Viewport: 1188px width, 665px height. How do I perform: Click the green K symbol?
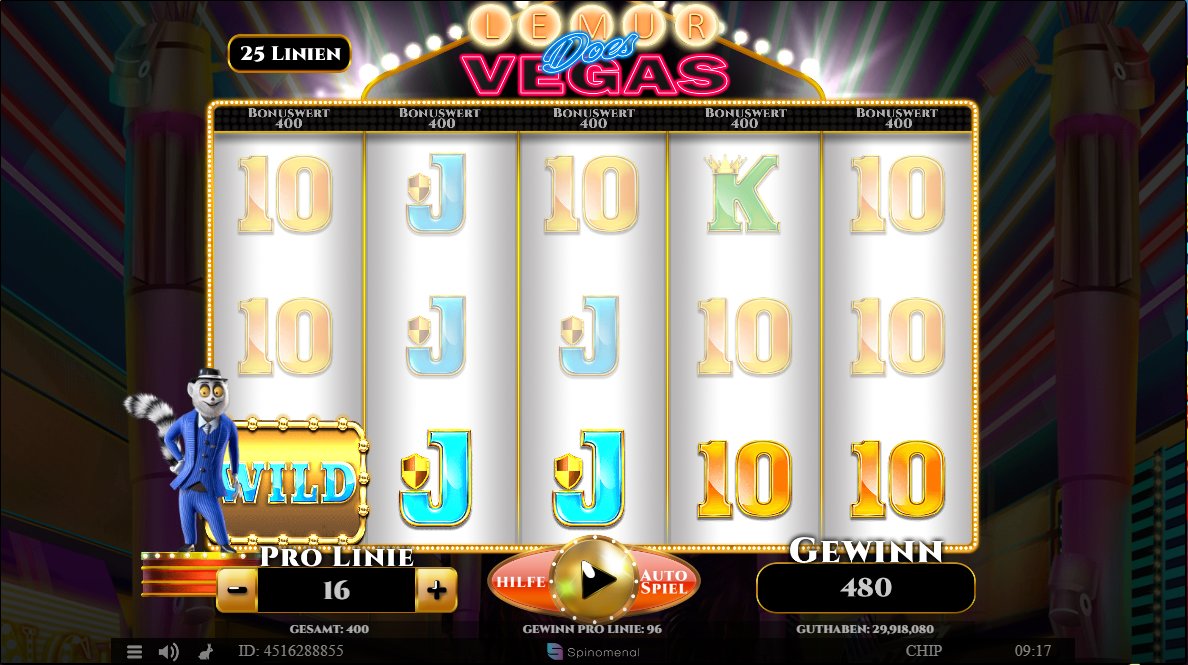pyautogui.click(x=743, y=194)
